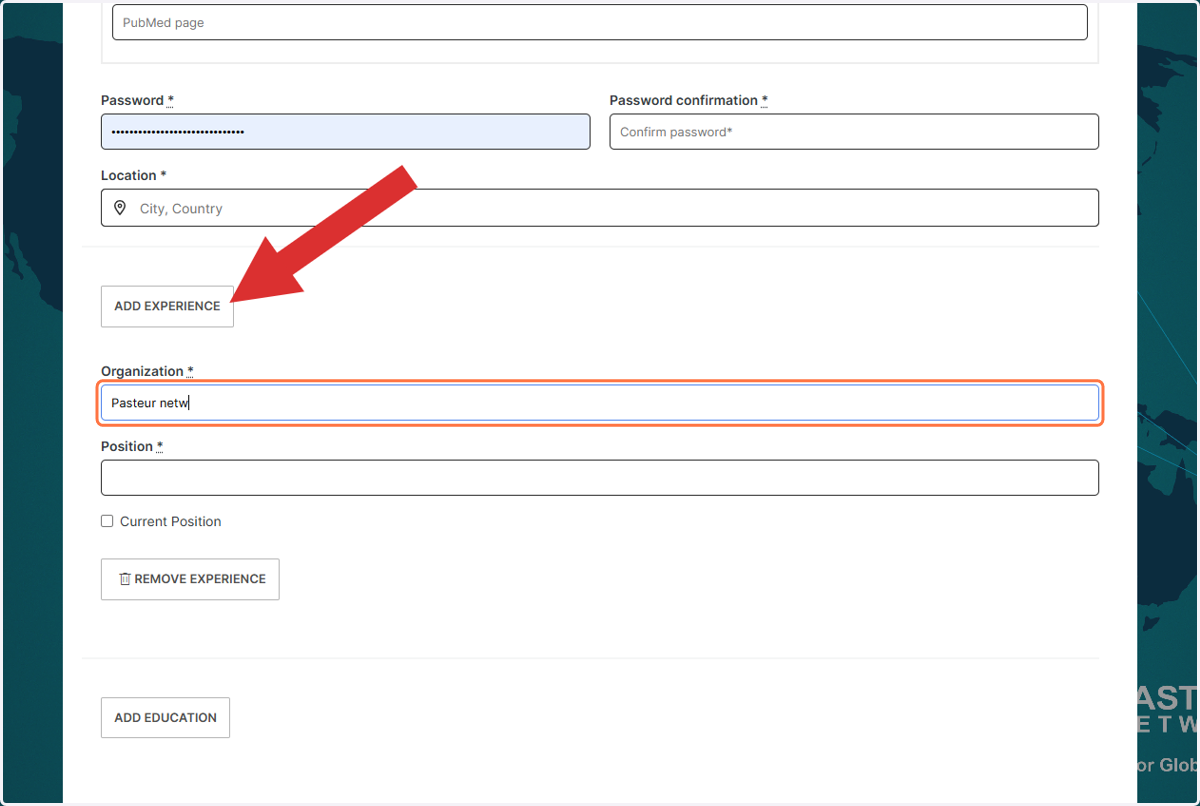Click the Position label above the empty field
Screen dimensions: 1200x806
pyautogui.click(x=131, y=446)
